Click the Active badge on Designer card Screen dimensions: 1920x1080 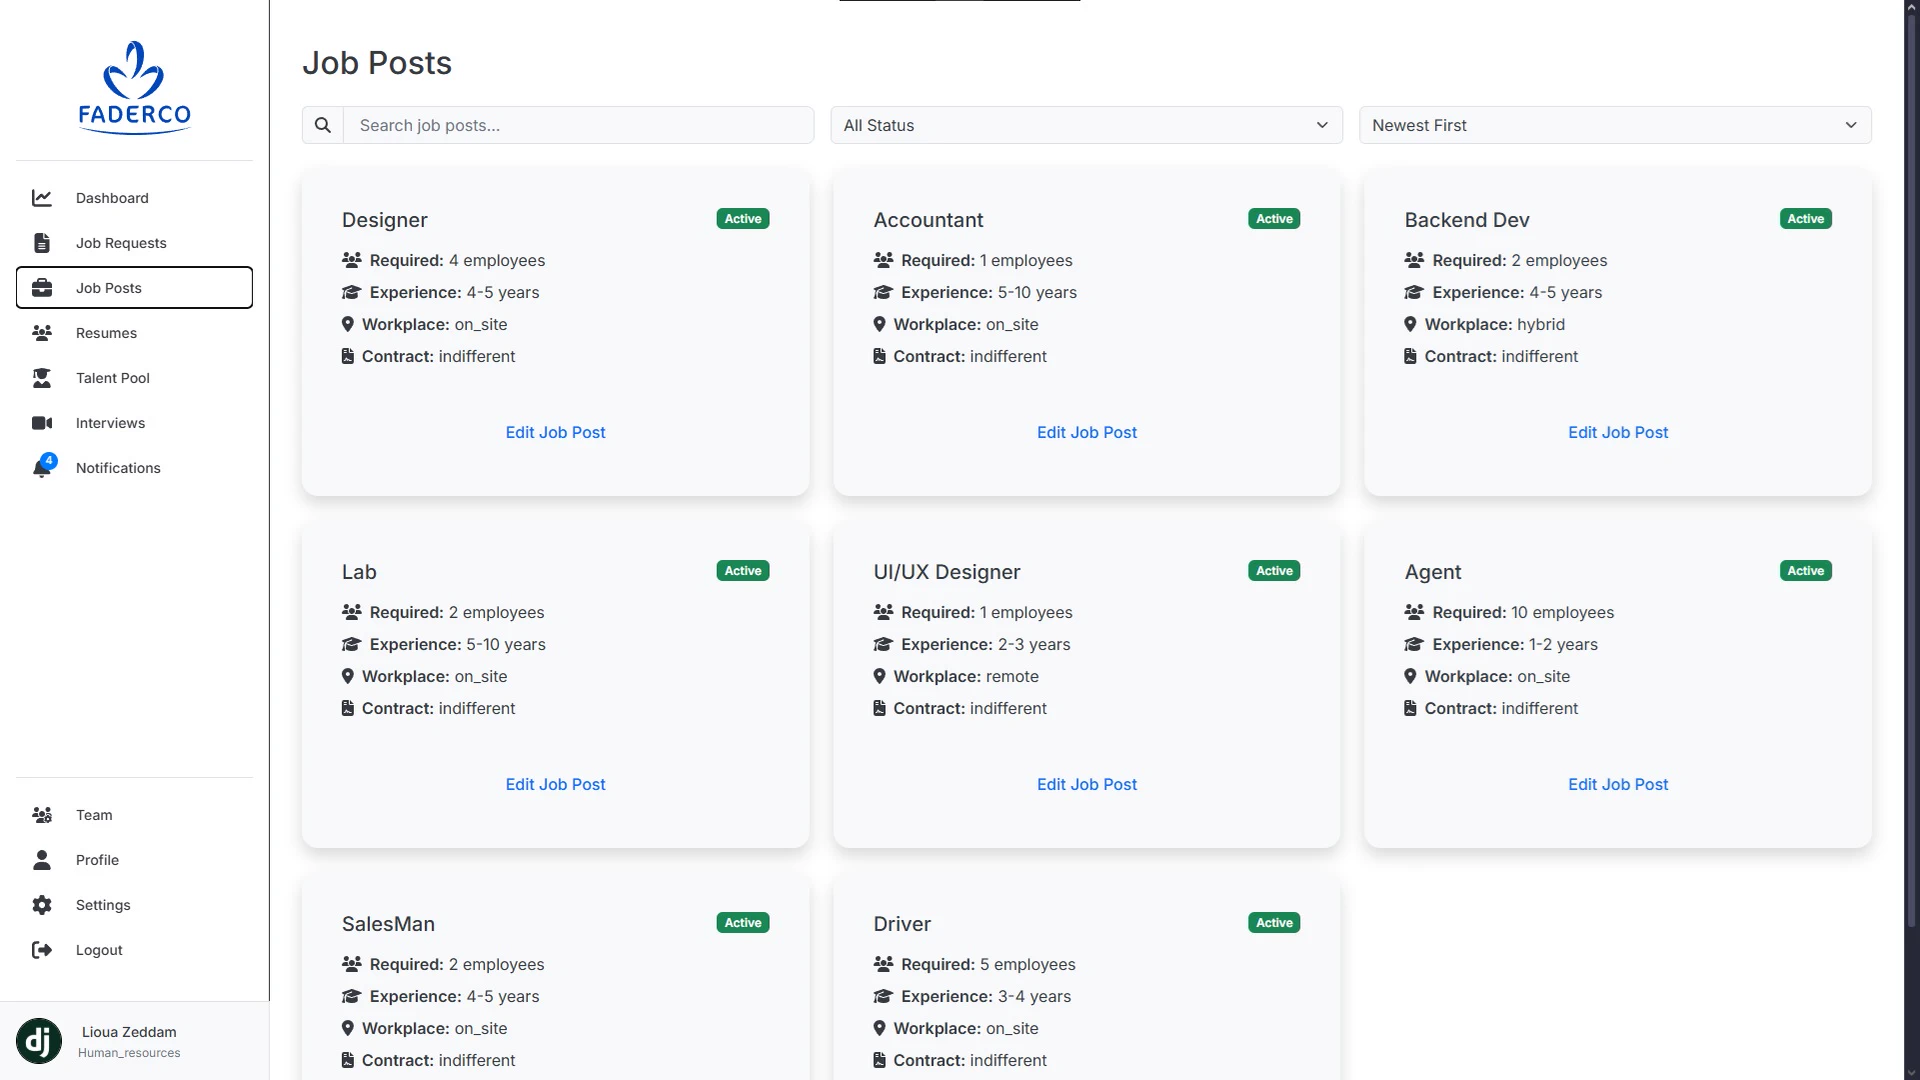(743, 219)
